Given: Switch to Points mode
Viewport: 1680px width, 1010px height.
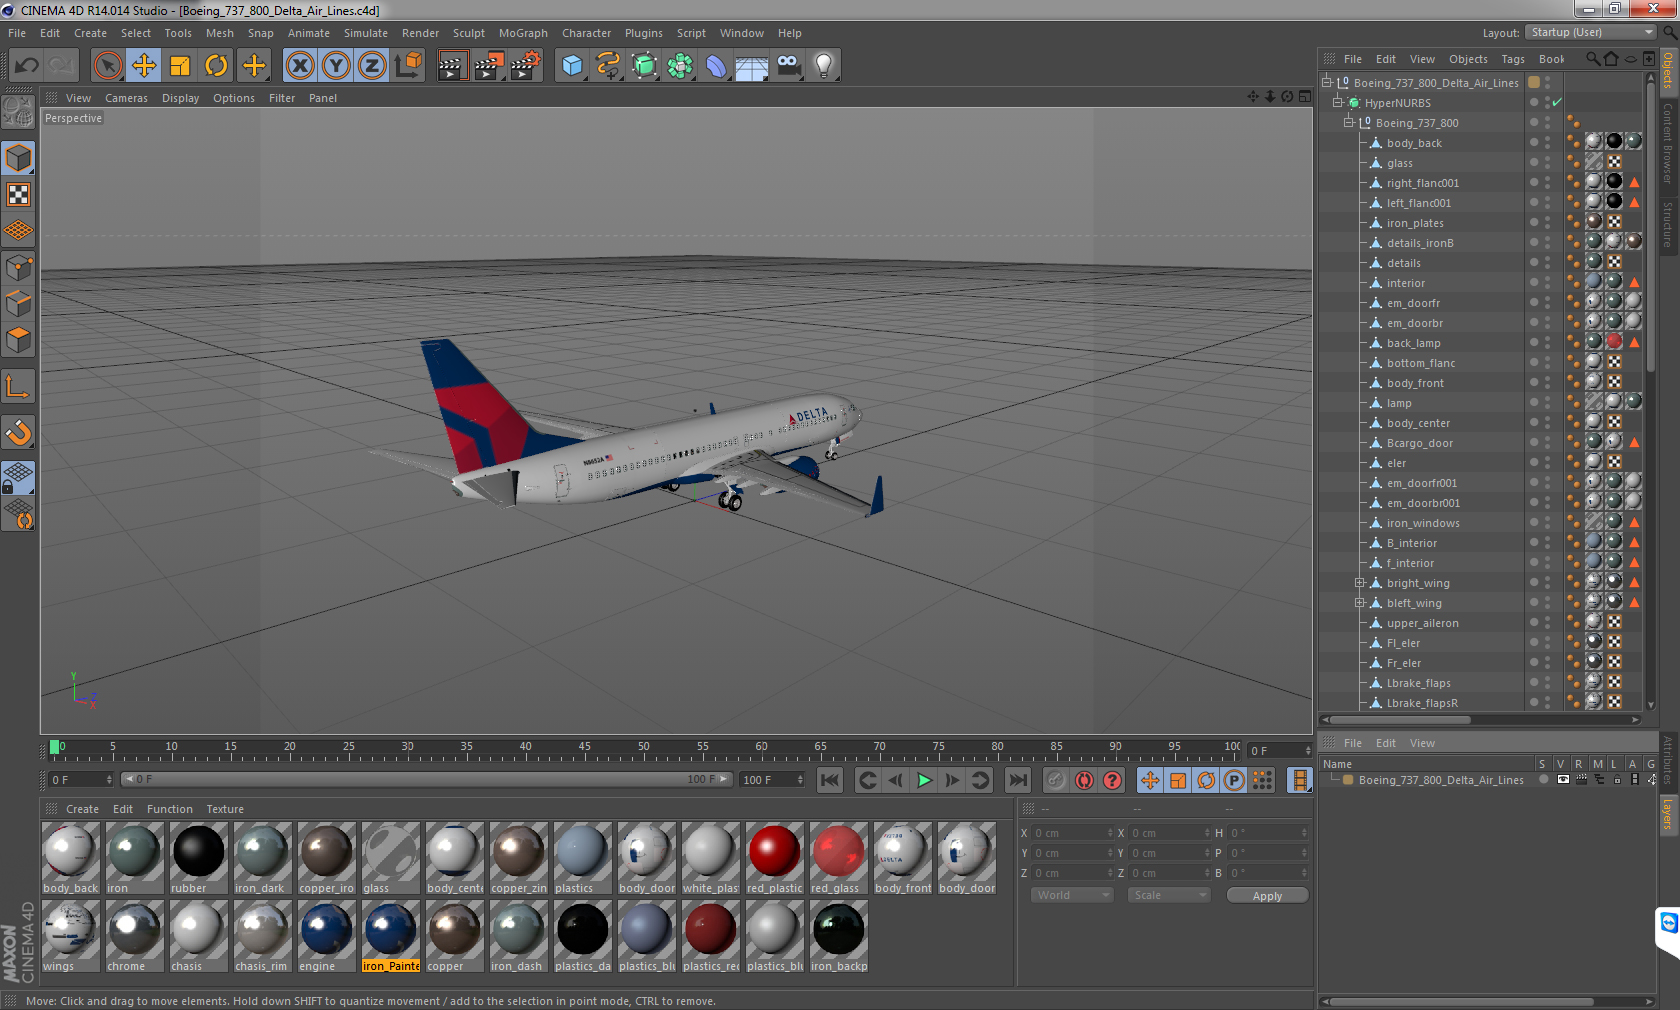Looking at the screenshot, I should [18, 267].
